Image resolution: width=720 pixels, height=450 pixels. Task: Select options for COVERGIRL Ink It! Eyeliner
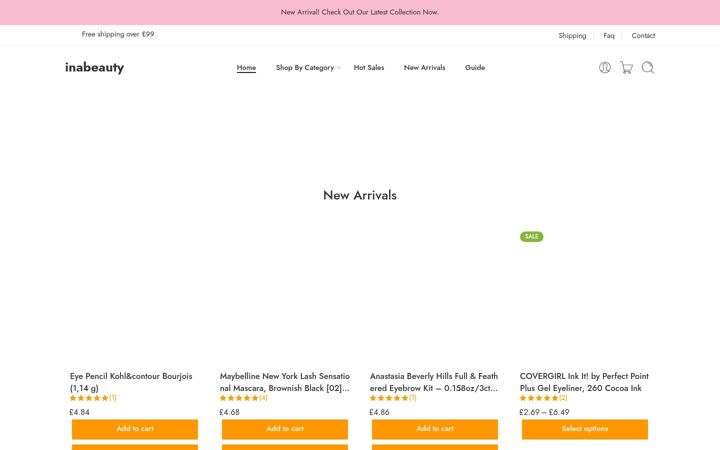click(x=585, y=429)
